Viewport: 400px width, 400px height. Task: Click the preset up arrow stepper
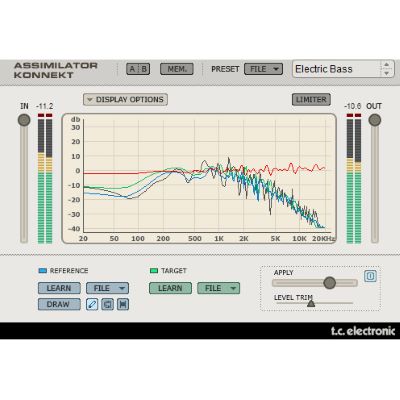386,65
